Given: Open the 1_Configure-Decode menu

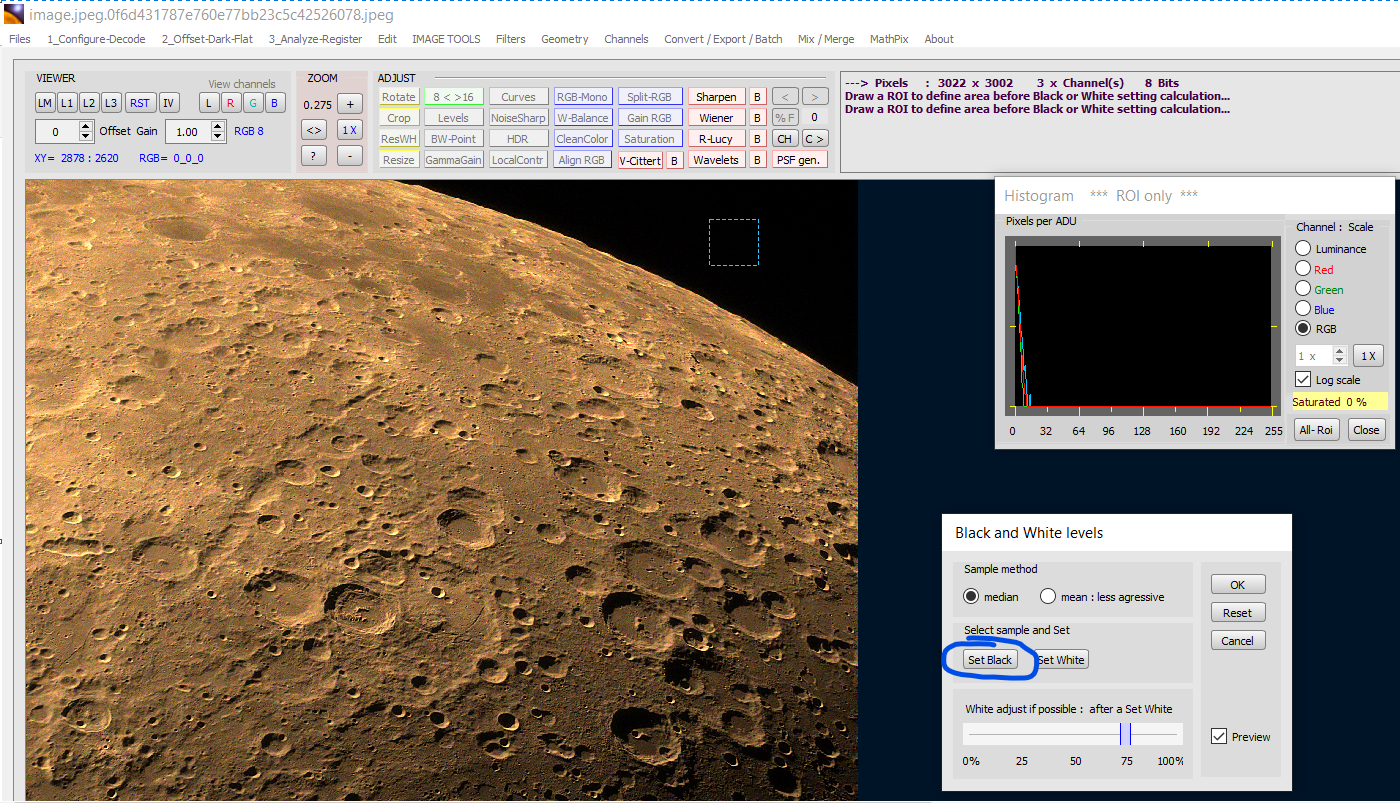Looking at the screenshot, I should click(x=96, y=39).
